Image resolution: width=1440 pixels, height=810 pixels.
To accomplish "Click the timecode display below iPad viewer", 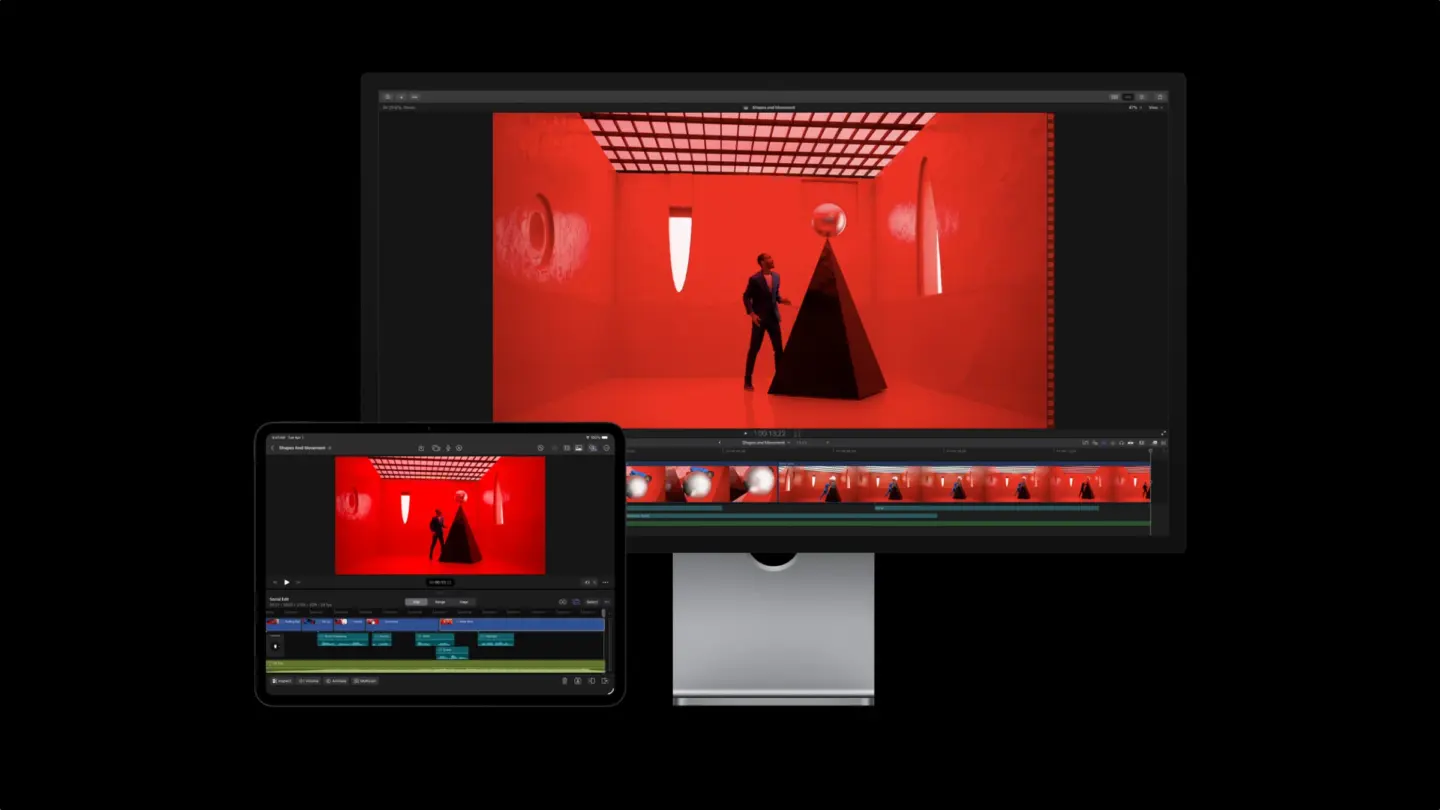I will (440, 582).
